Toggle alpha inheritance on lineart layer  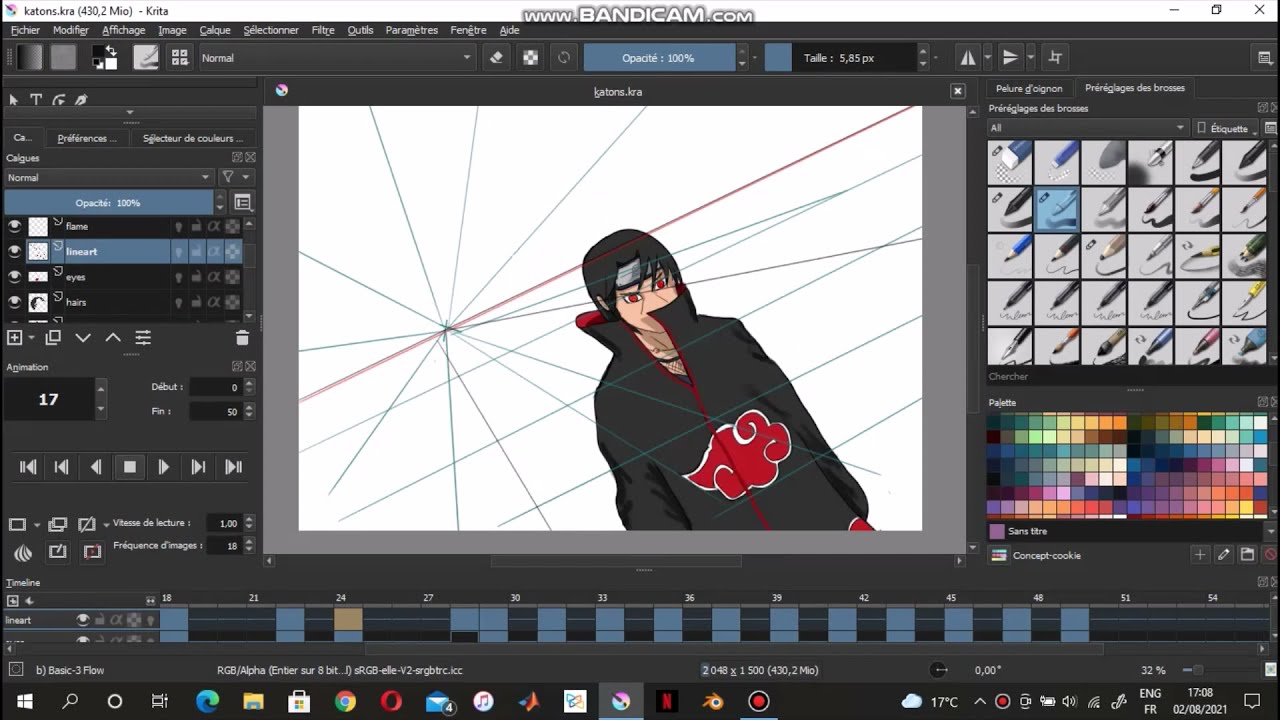point(214,252)
